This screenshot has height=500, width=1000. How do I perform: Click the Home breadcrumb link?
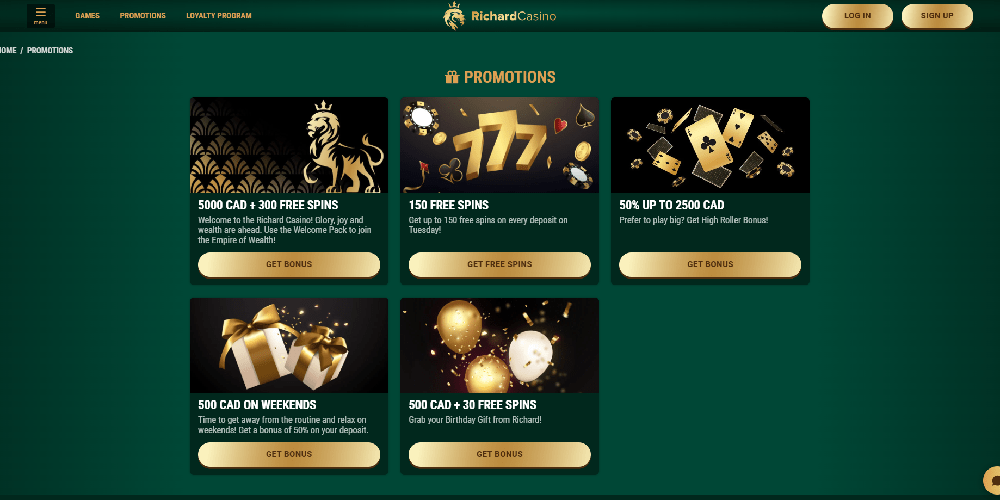[x=8, y=50]
